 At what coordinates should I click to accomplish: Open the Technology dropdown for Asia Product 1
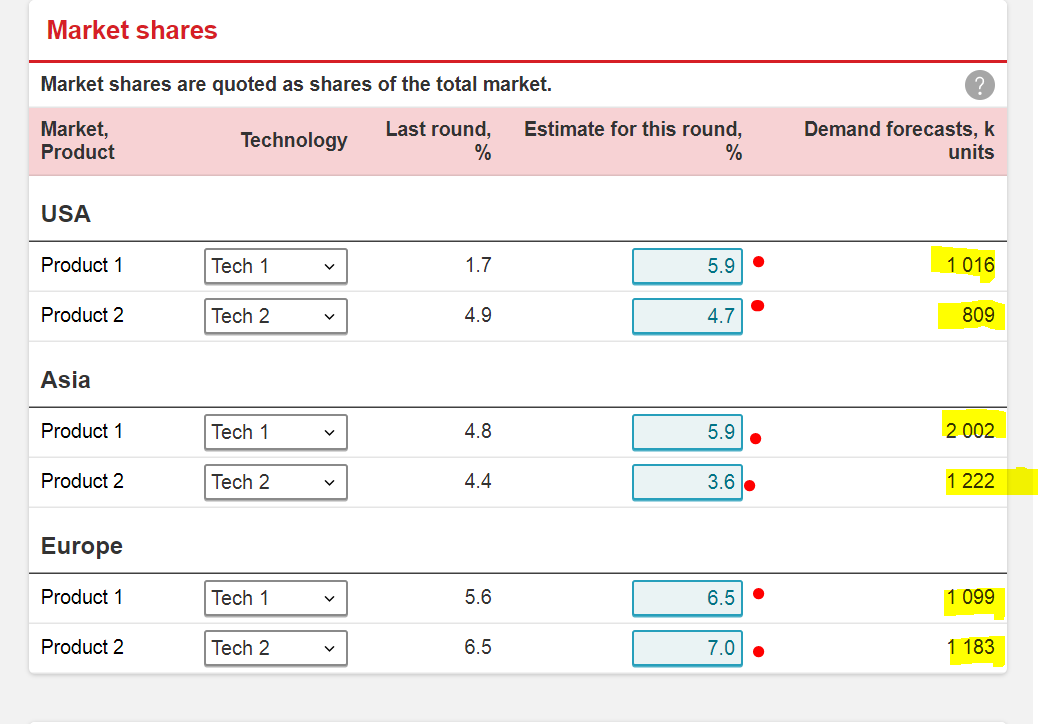point(275,432)
